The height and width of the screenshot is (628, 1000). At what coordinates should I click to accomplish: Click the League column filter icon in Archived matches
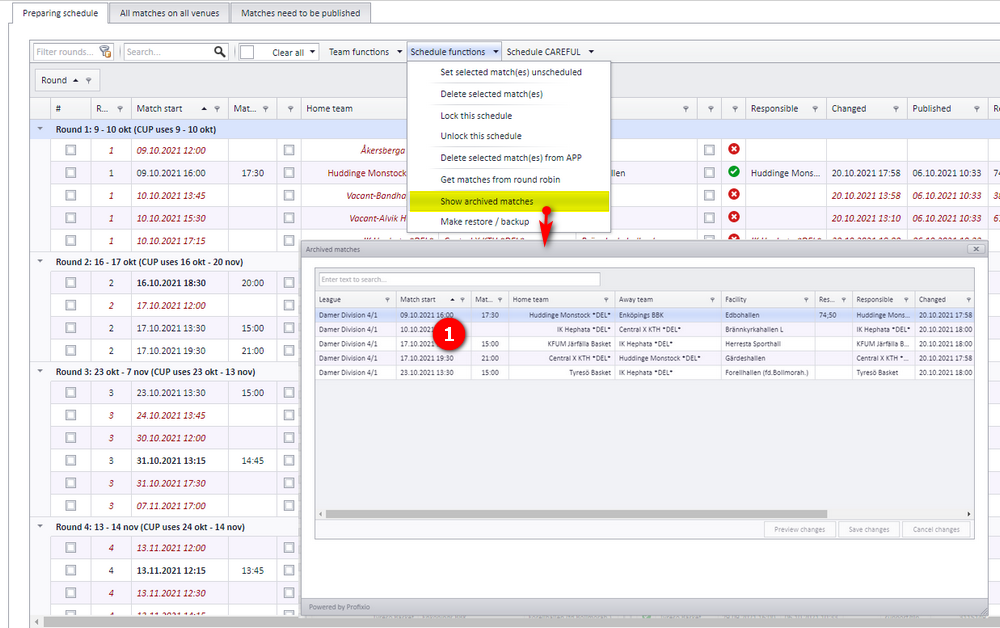coord(387,300)
